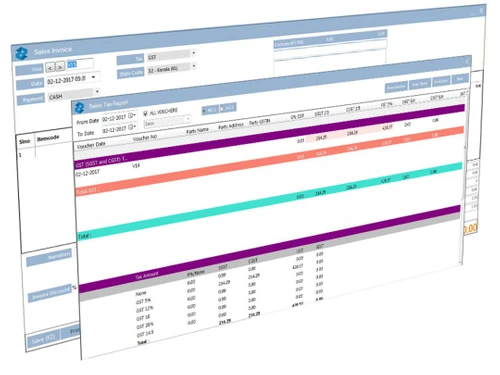Click the partly hidden Print button in Sales Invoice
500x375 pixels.
(x=71, y=331)
